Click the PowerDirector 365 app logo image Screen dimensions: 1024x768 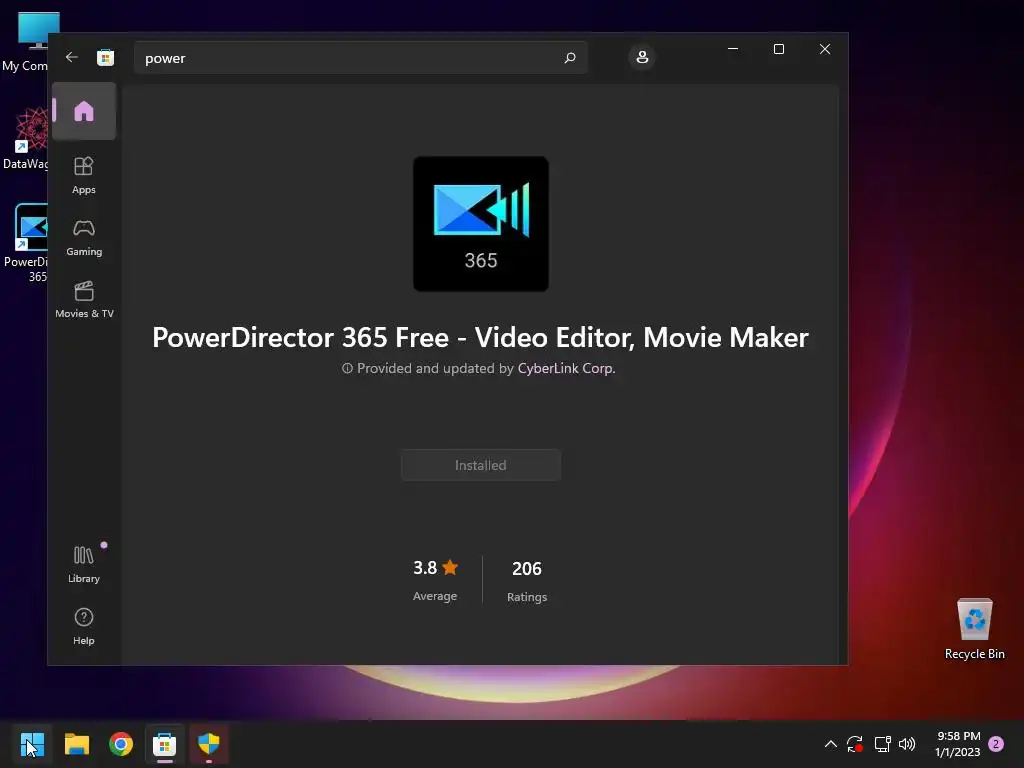point(481,224)
